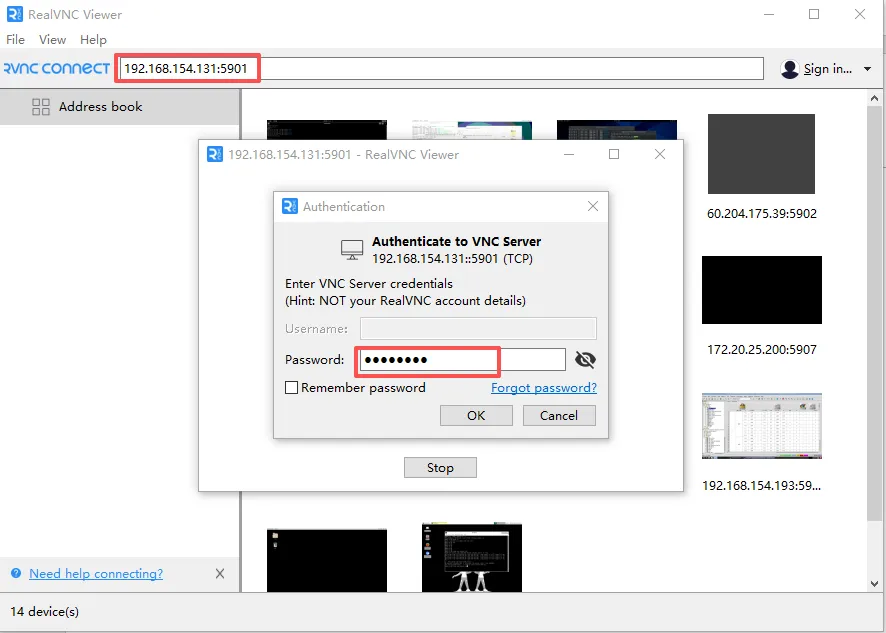Image resolution: width=886 pixels, height=633 pixels.
Task: Select Address book in the sidebar
Action: click(x=120, y=107)
